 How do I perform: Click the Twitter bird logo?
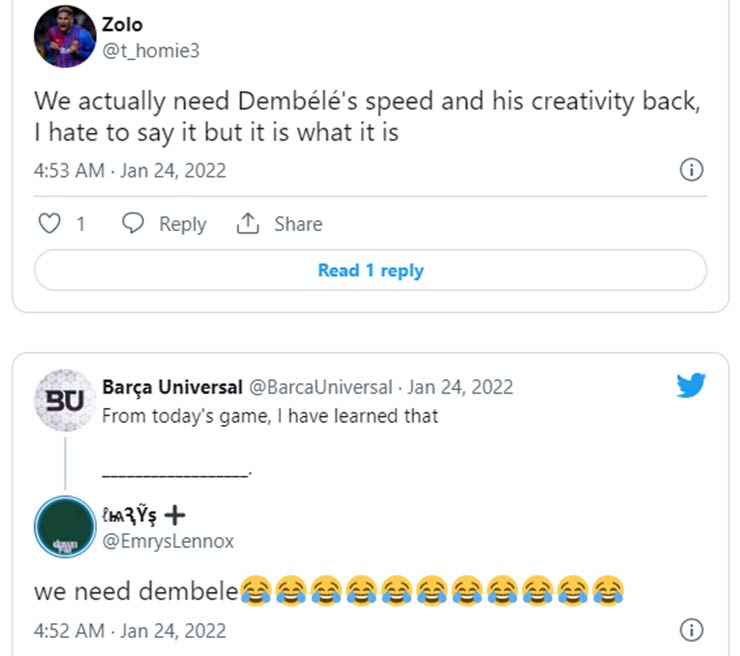pos(691,386)
